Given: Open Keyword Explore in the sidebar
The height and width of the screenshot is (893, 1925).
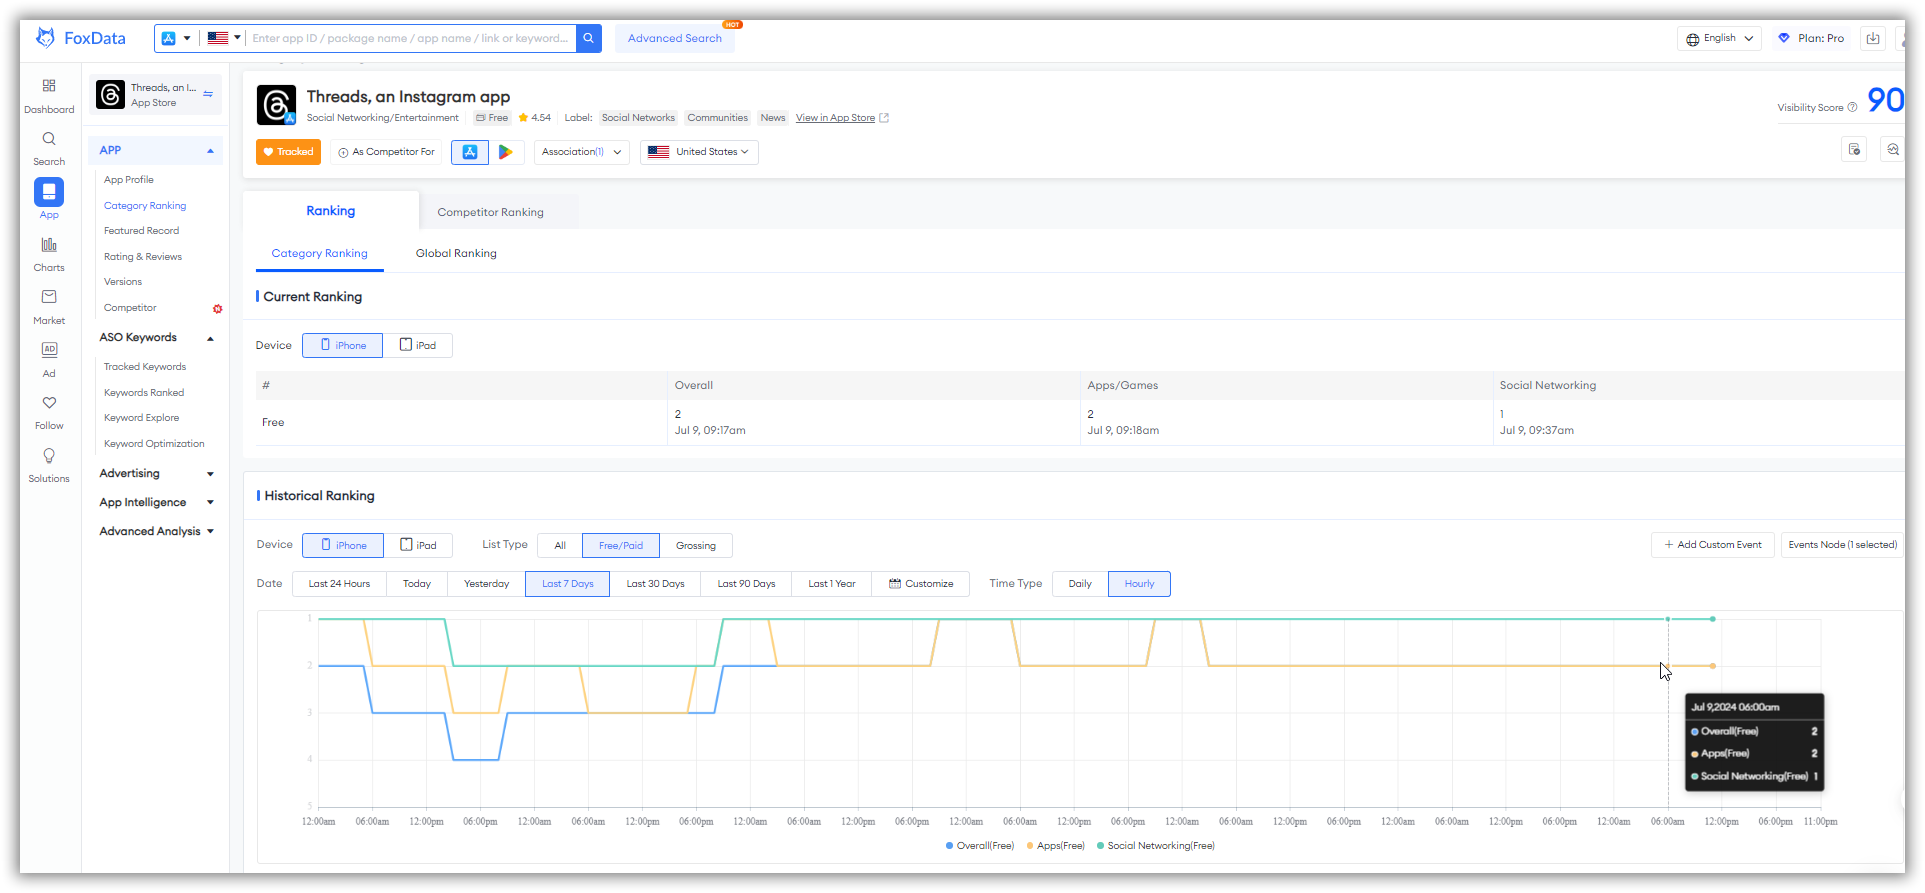Looking at the screenshot, I should click(142, 418).
